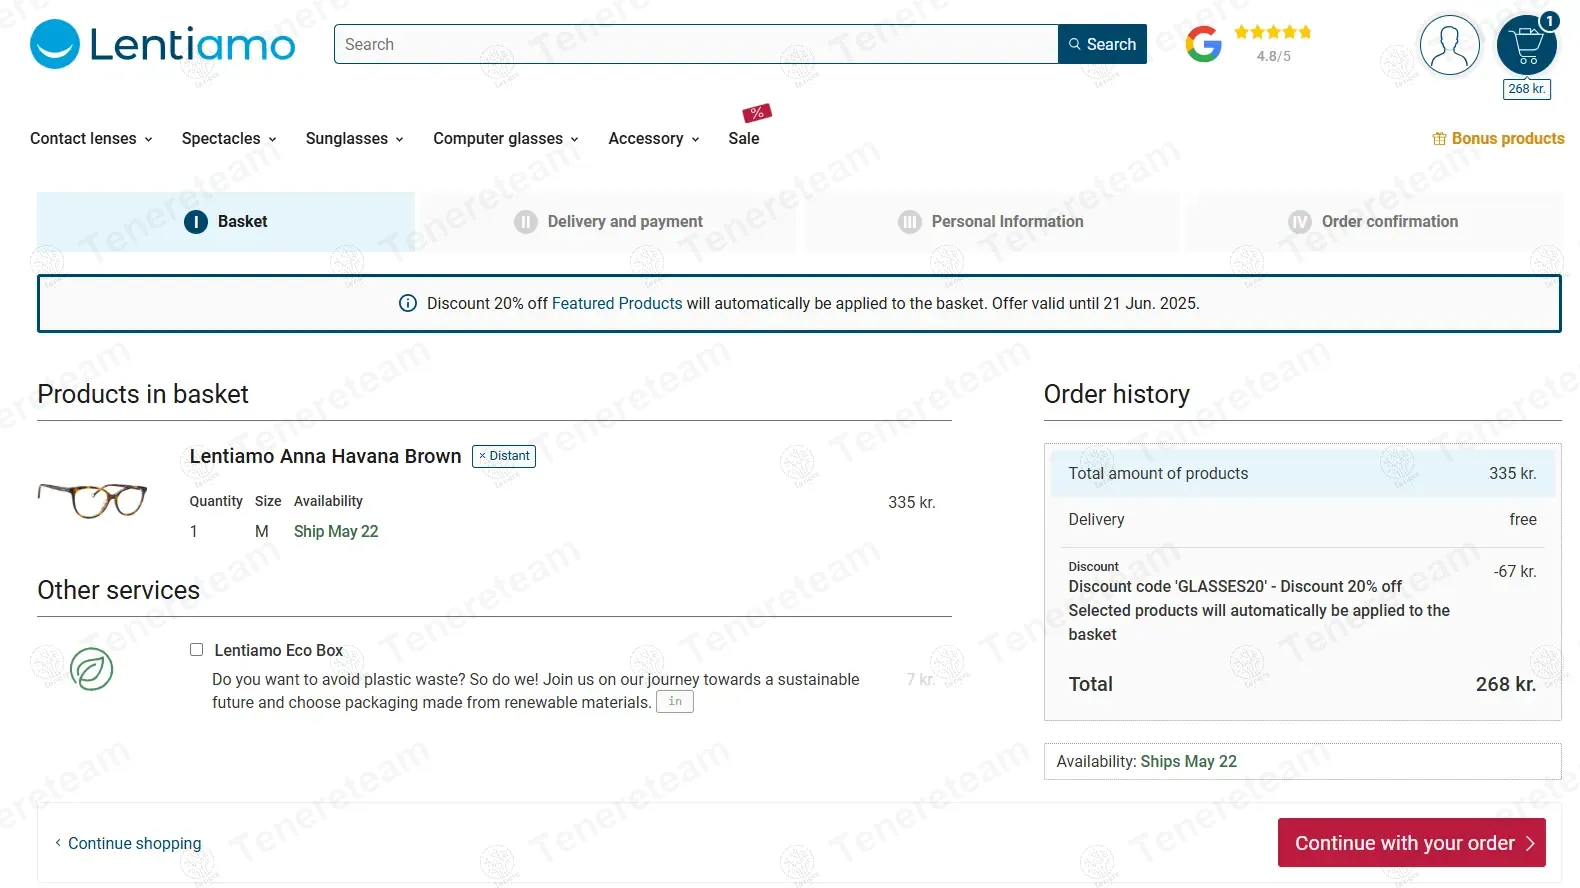Open the Sale menu item
Screen dimensions: 1580x888
click(744, 139)
